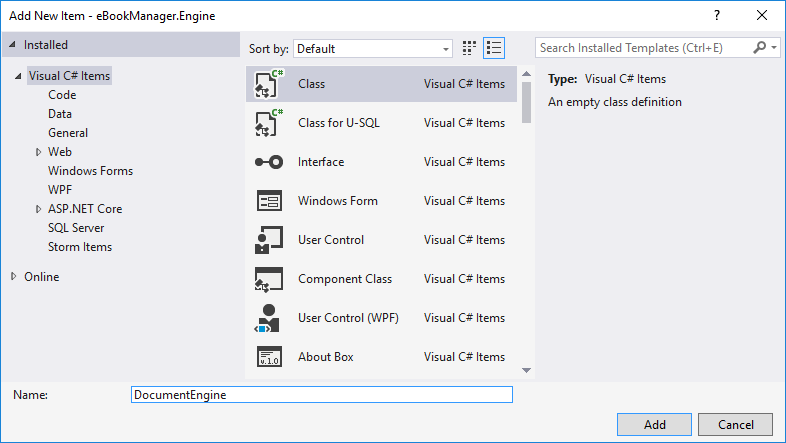Choose the Class for U-SQL icon
The width and height of the screenshot is (786, 443).
269,123
